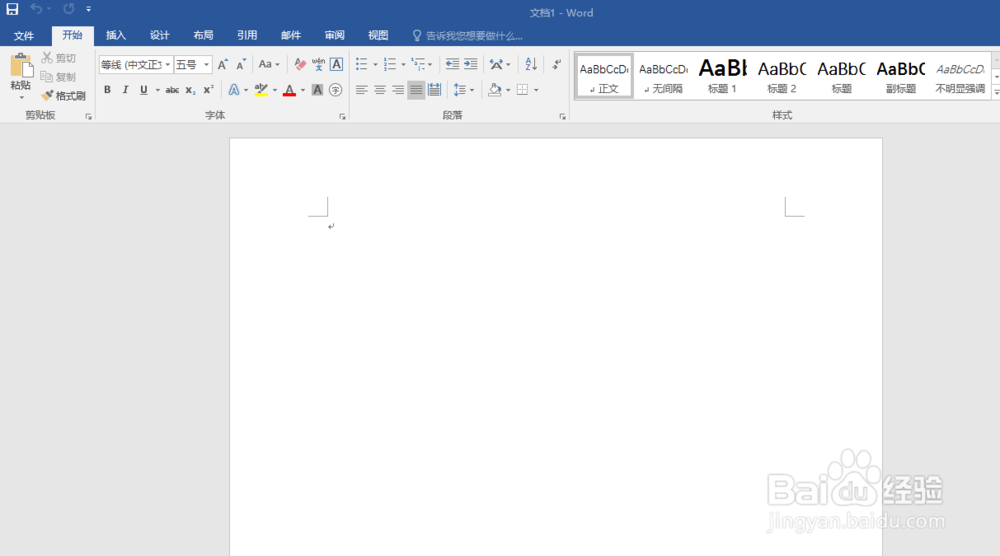The image size is (1000, 556).
Task: Toggle italic formatting
Action: coord(126,90)
